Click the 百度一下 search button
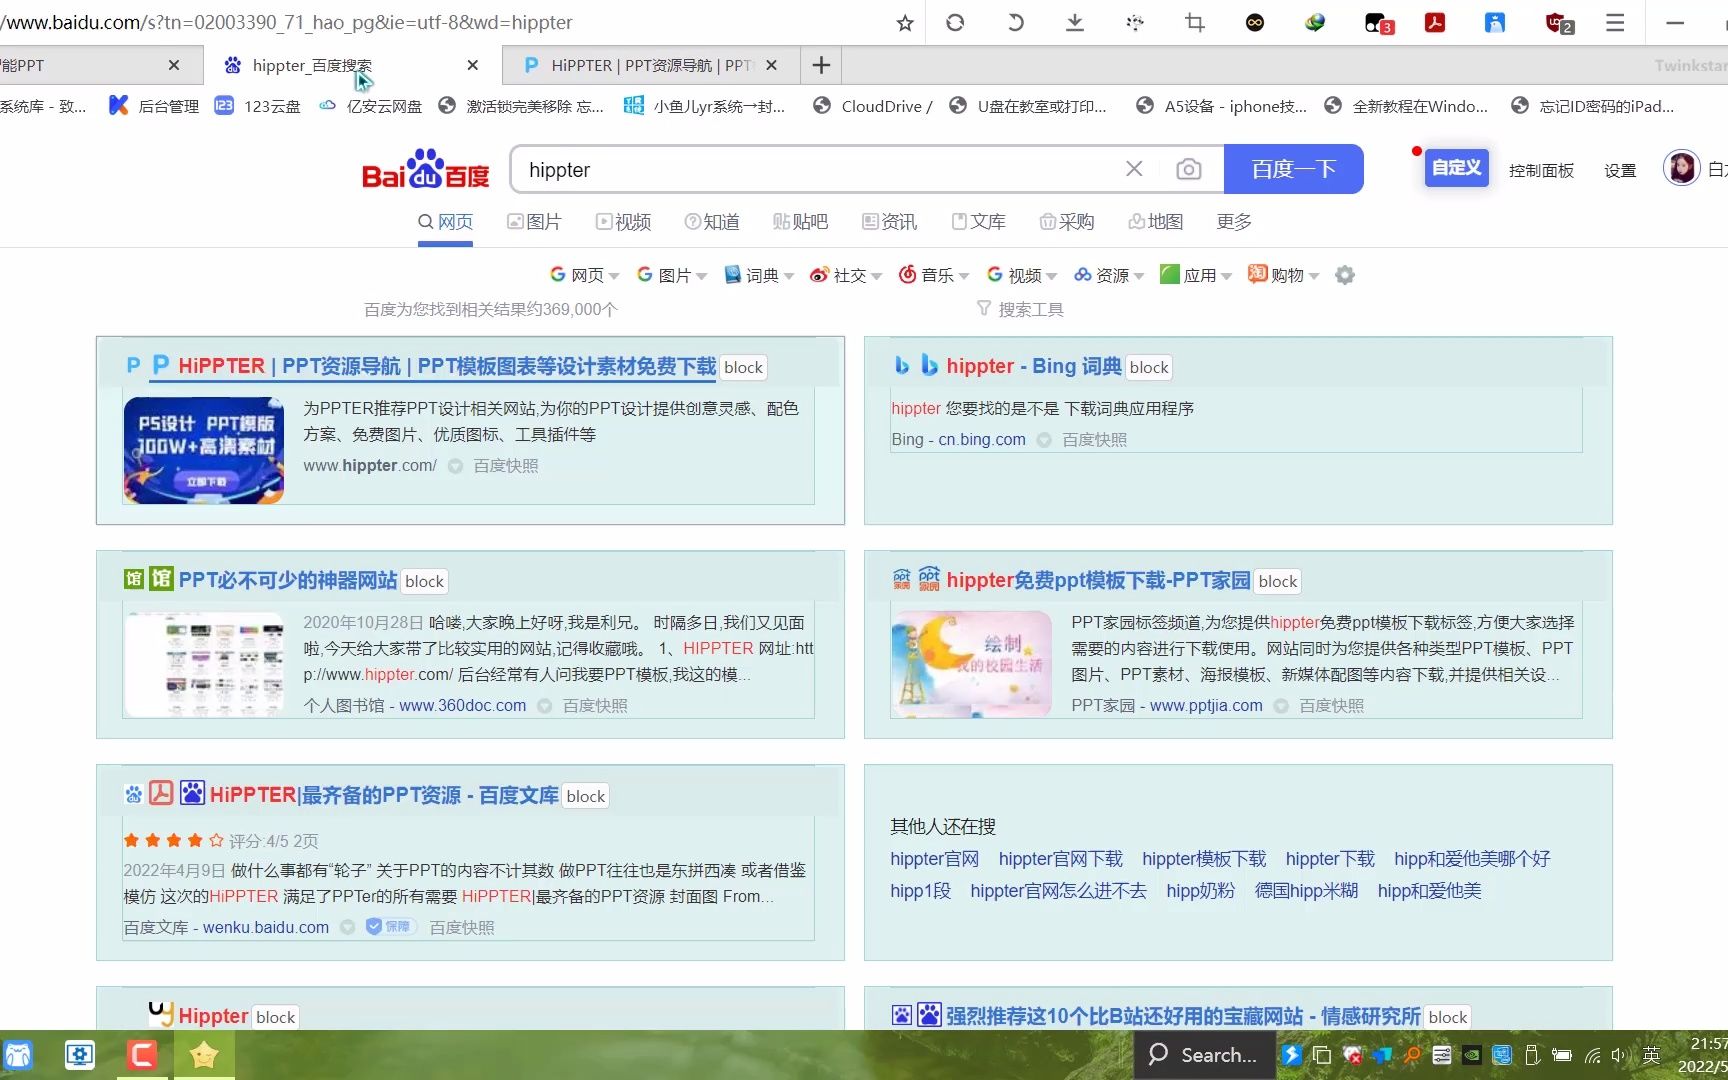 pos(1293,169)
